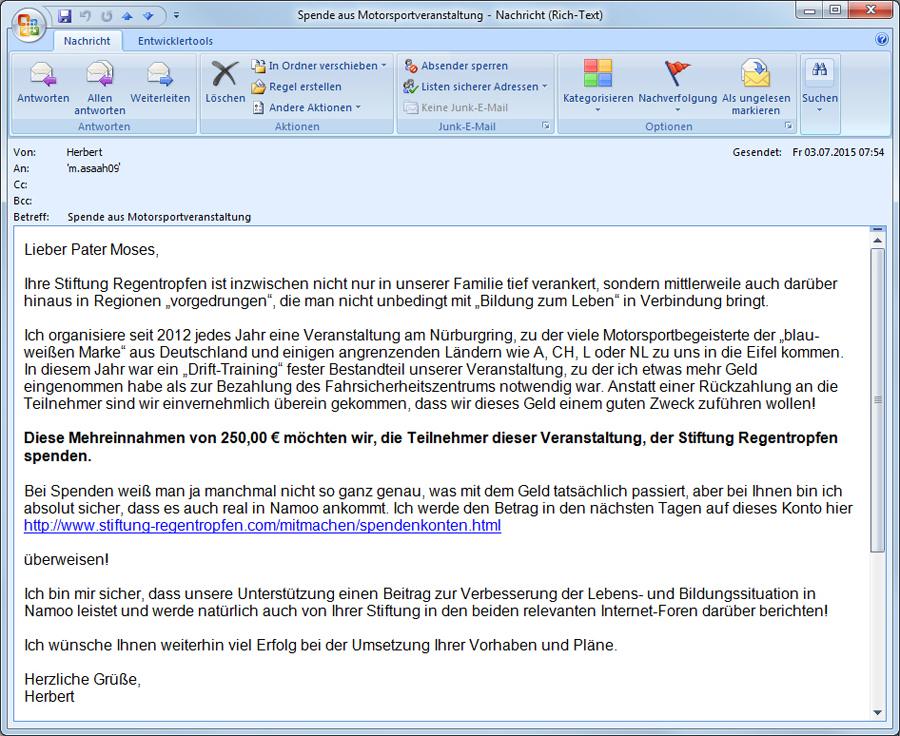
Task: Expand the Nachverfolgung dropdown arrow
Action: tap(677, 110)
